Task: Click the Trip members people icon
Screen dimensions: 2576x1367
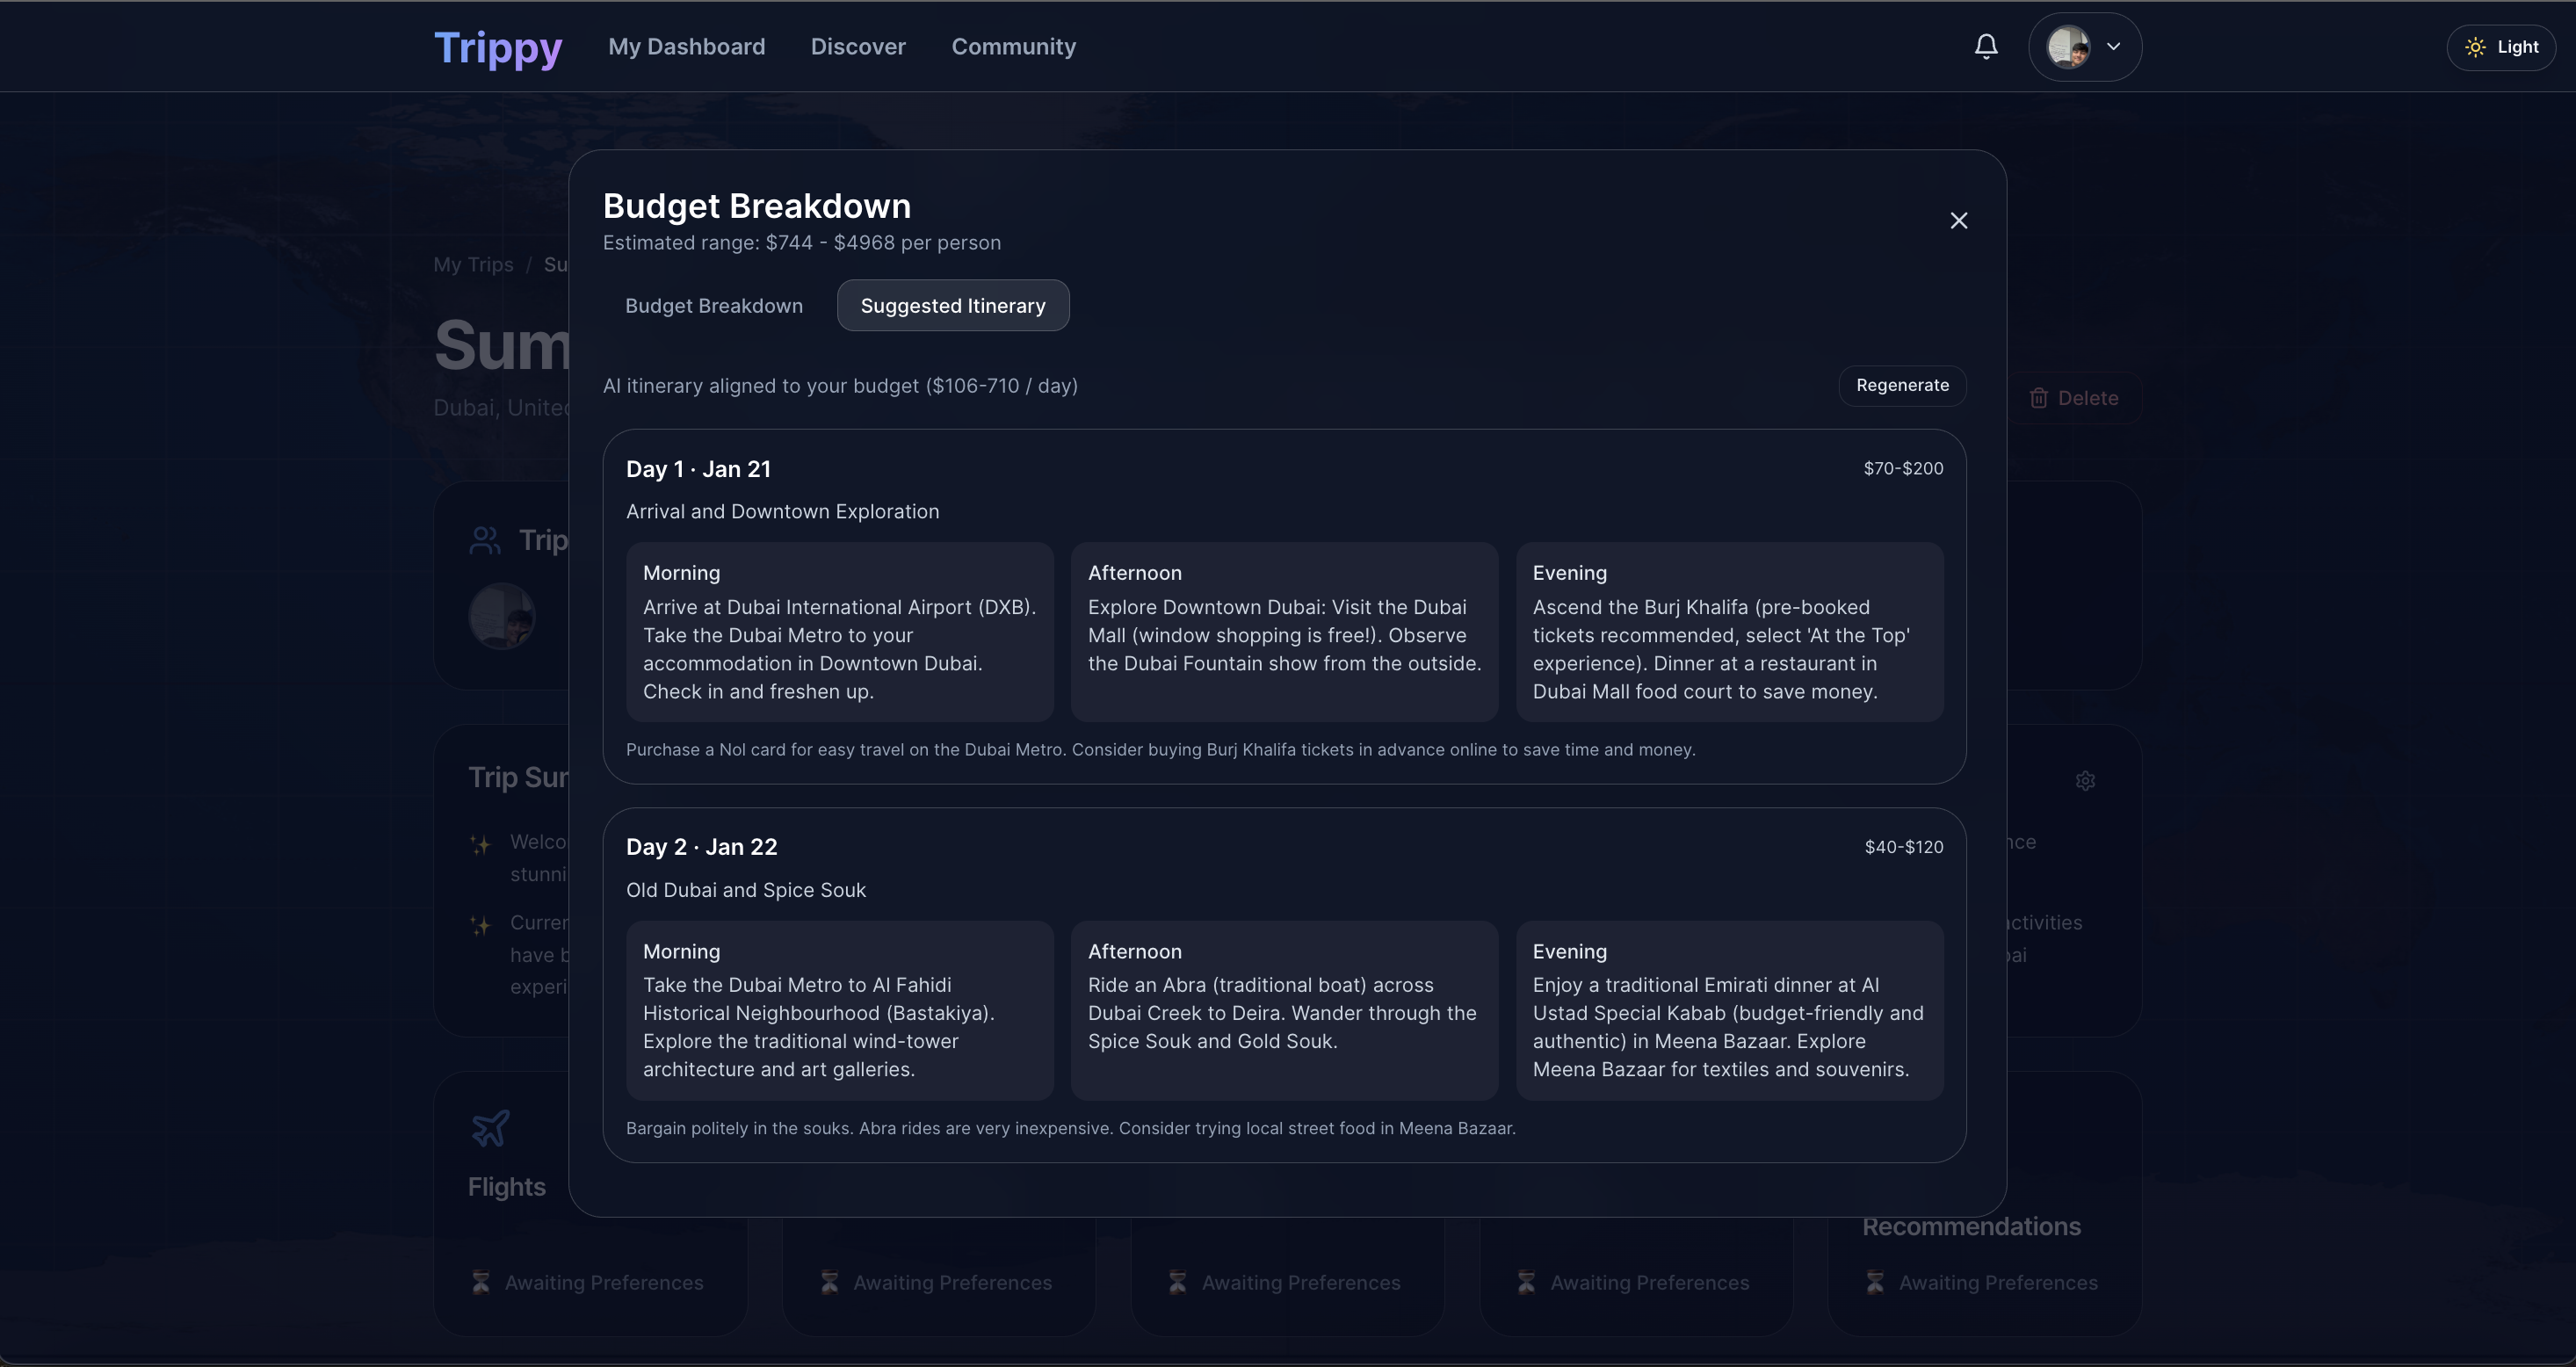Action: click(485, 540)
